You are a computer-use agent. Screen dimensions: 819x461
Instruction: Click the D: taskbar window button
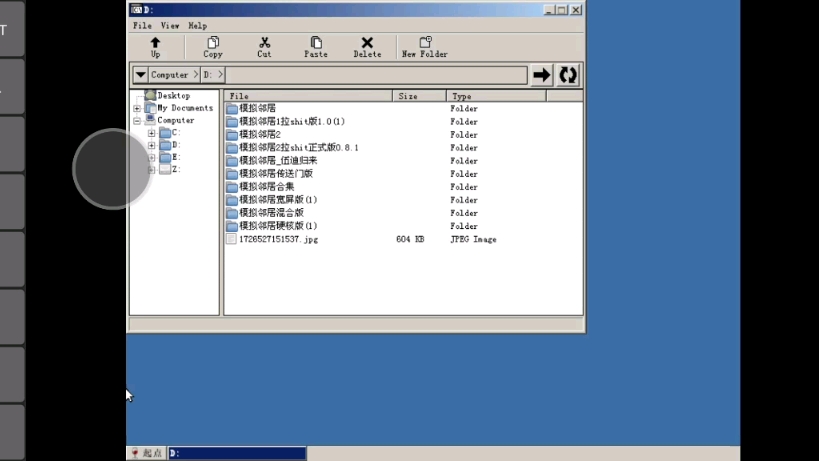pyautogui.click(x=237, y=453)
